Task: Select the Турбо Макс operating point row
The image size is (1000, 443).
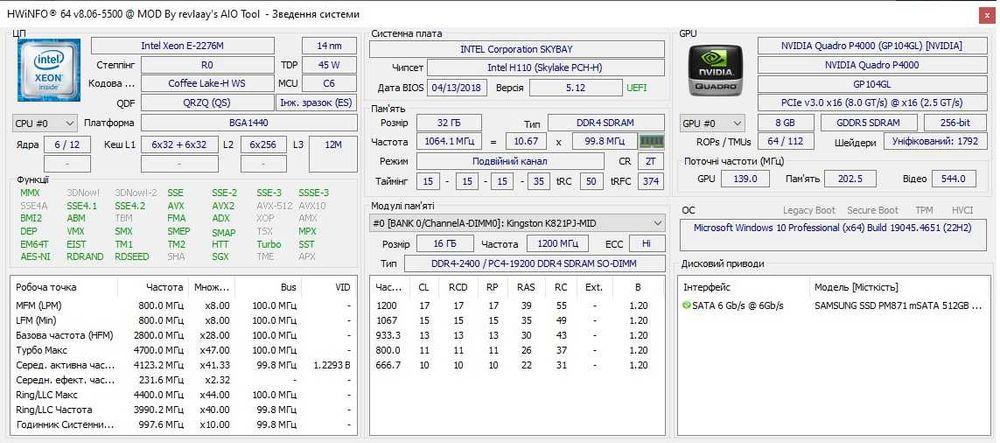Action: tap(184, 351)
